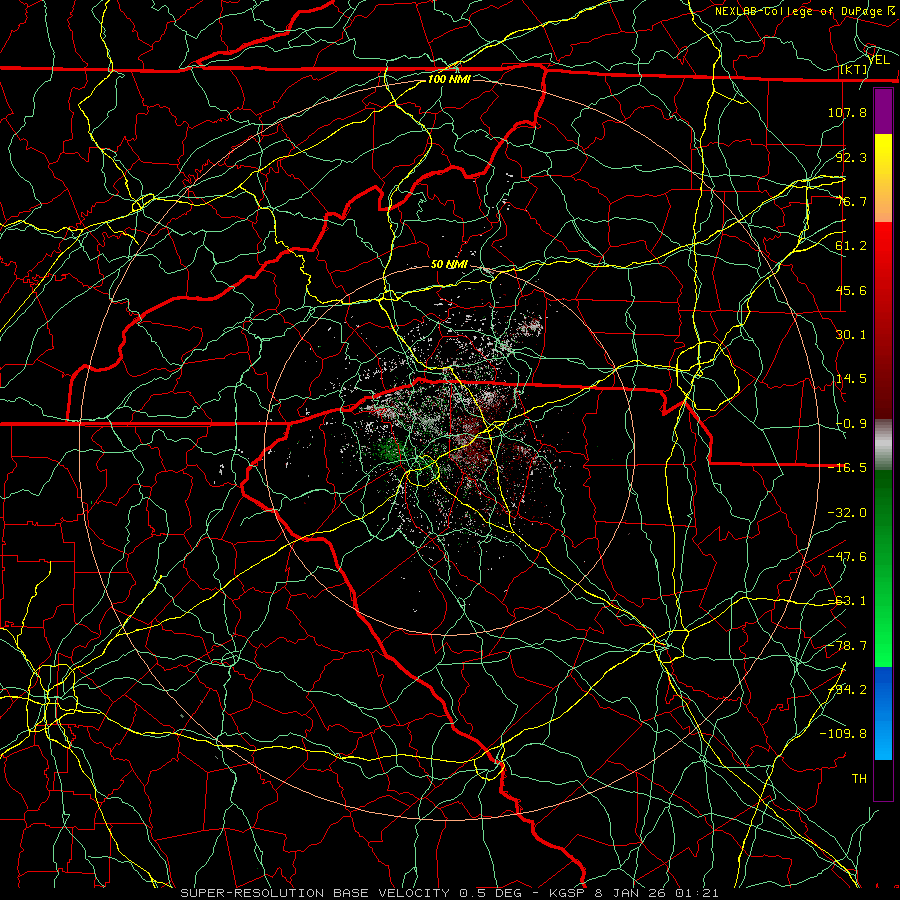Click the 76.7 scale value
Viewport: 900px width, 900px height.
click(x=851, y=201)
